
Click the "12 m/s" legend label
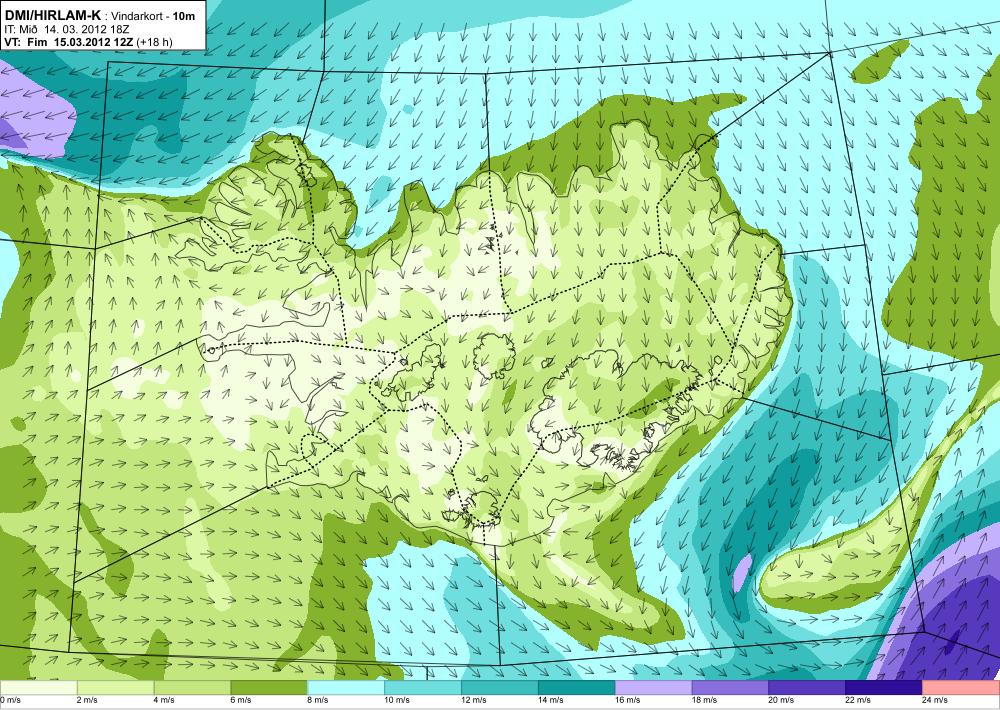(474, 700)
